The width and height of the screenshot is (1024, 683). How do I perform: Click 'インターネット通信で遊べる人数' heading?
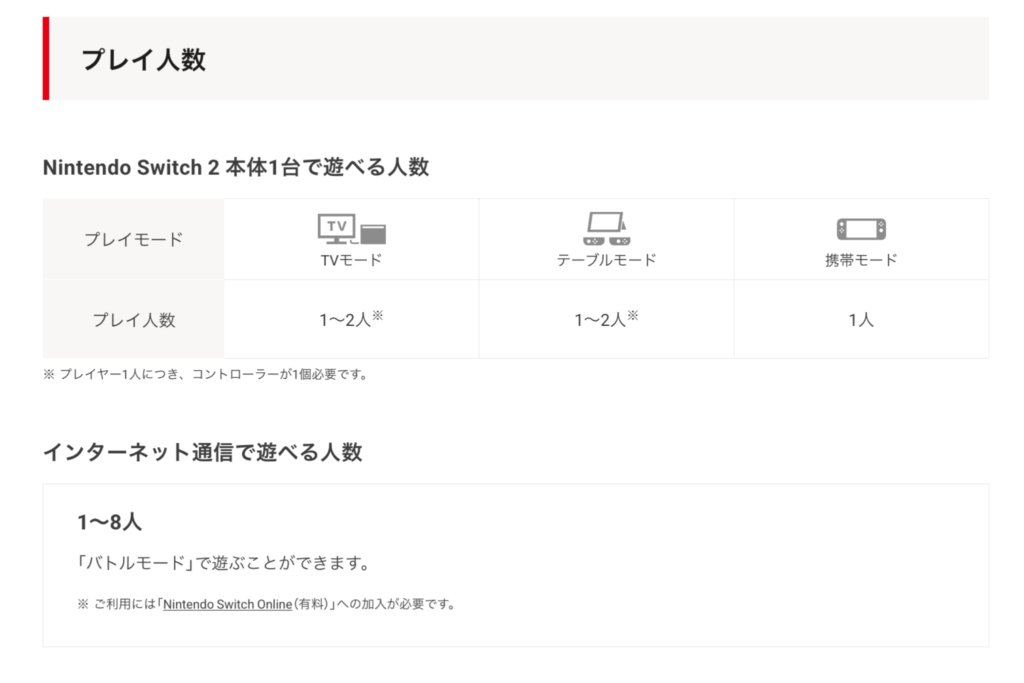(202, 452)
